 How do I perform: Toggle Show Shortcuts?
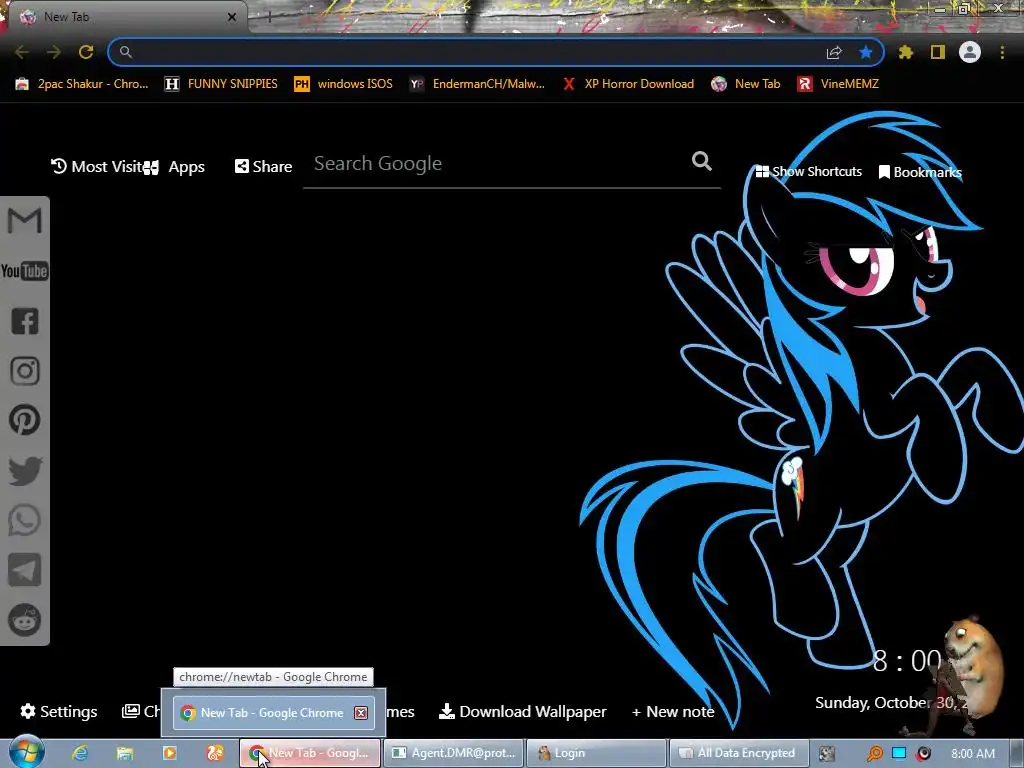click(x=808, y=171)
